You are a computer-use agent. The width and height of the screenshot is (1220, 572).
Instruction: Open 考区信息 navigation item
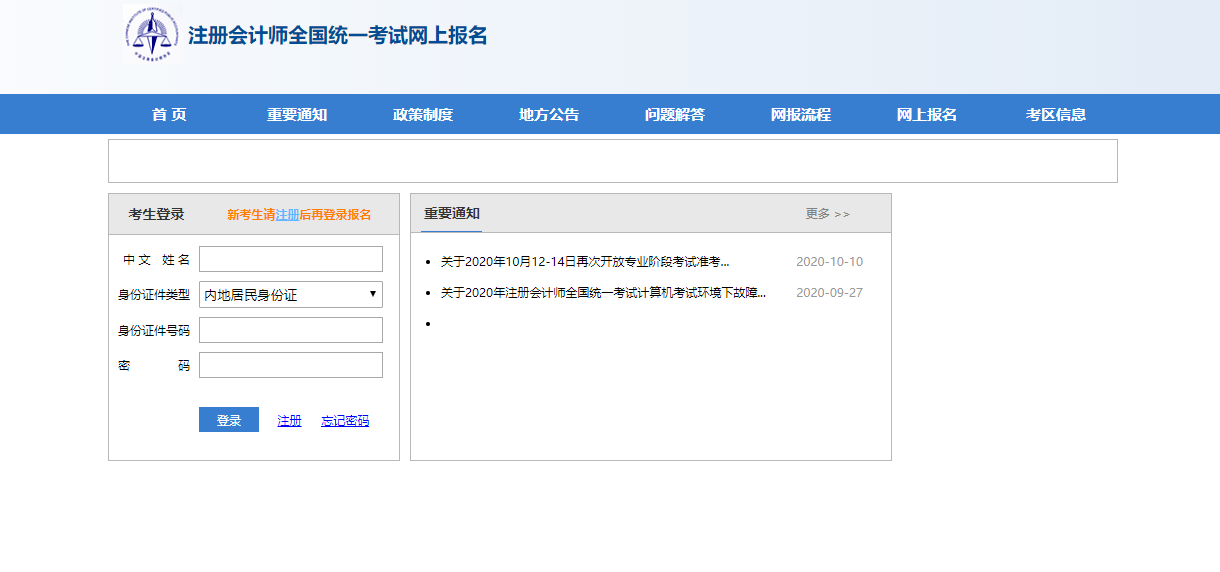point(1056,115)
